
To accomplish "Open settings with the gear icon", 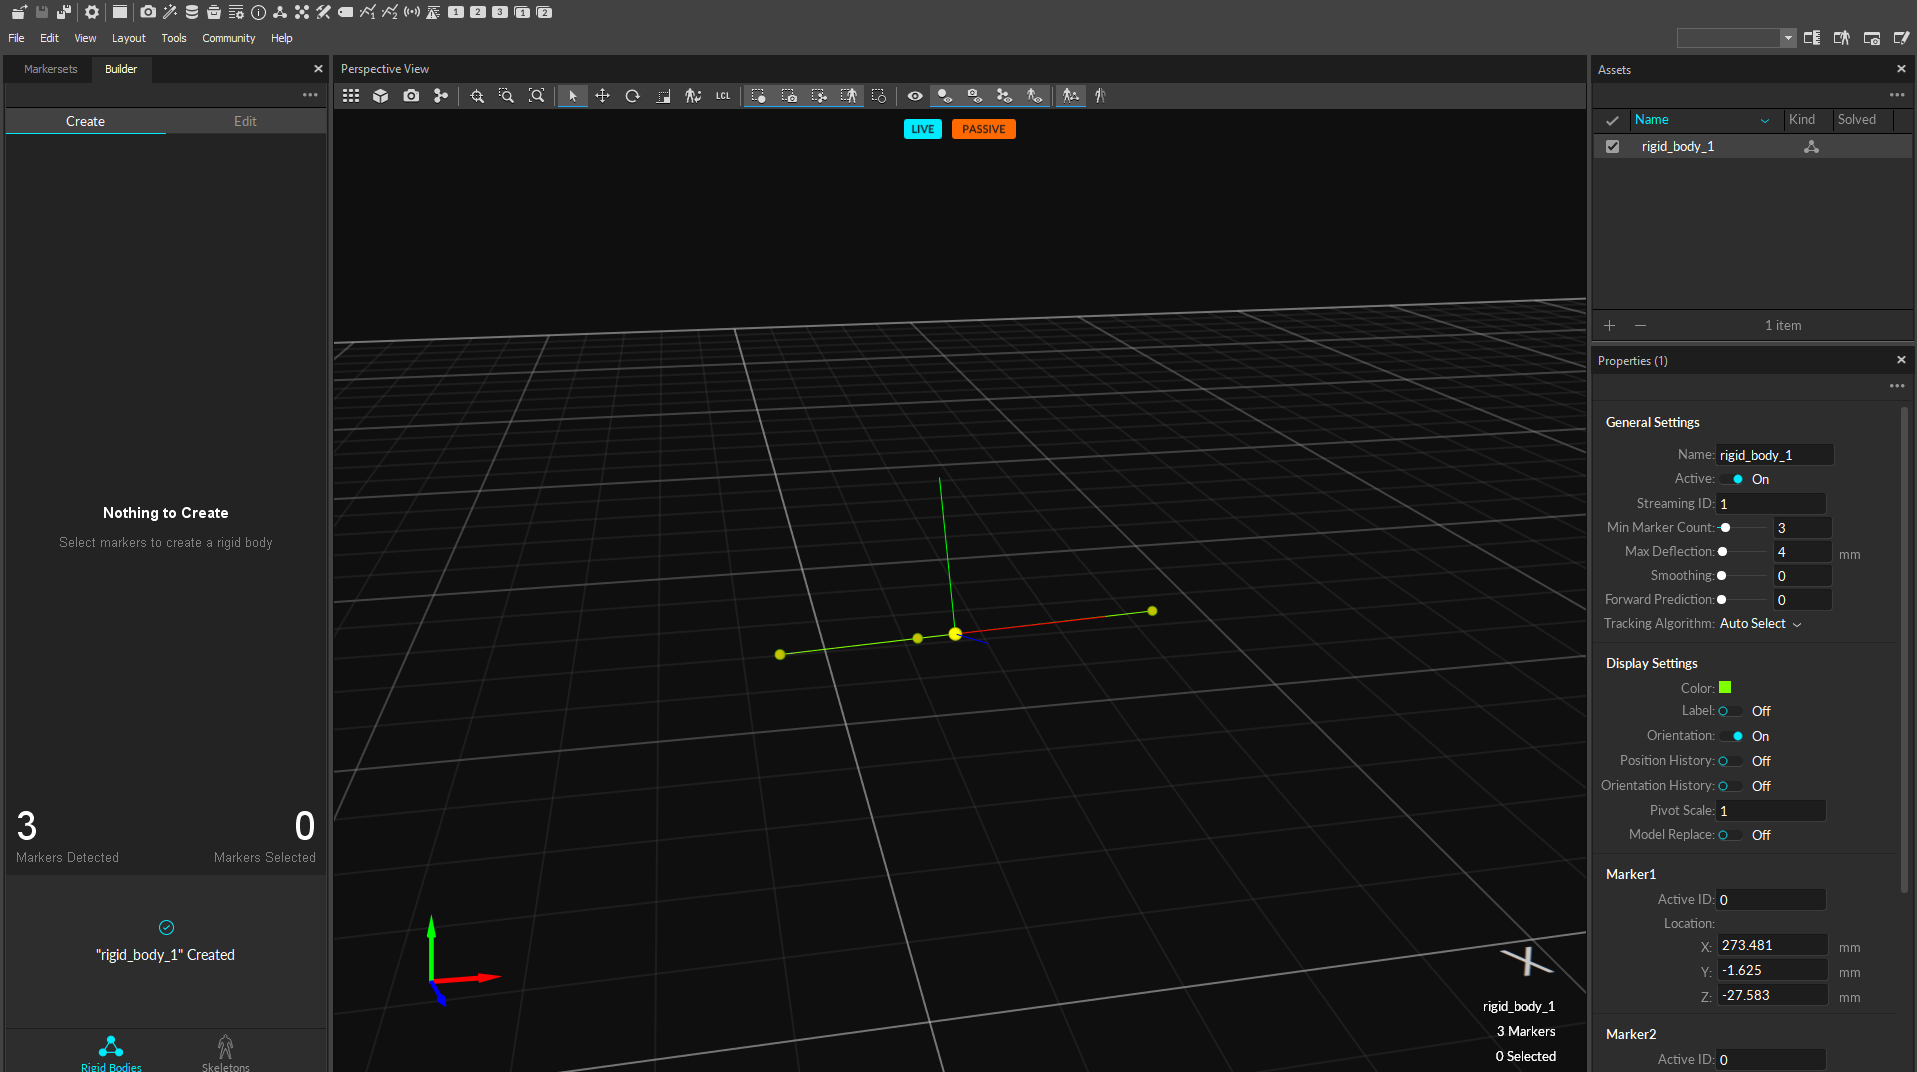I will 92,12.
